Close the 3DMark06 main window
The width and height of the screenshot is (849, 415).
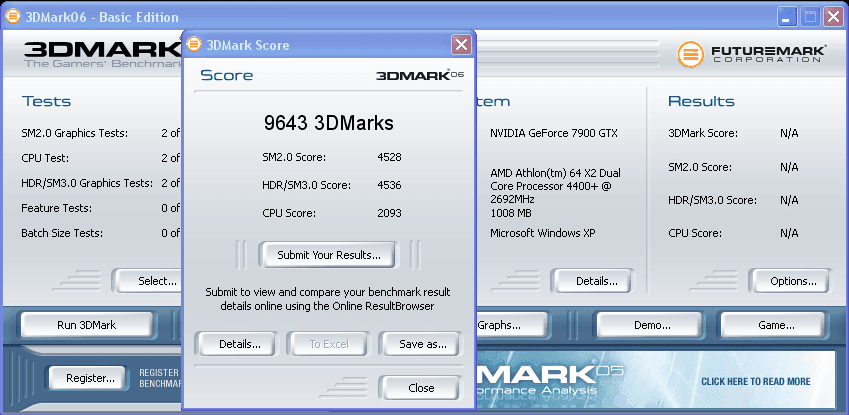point(833,17)
